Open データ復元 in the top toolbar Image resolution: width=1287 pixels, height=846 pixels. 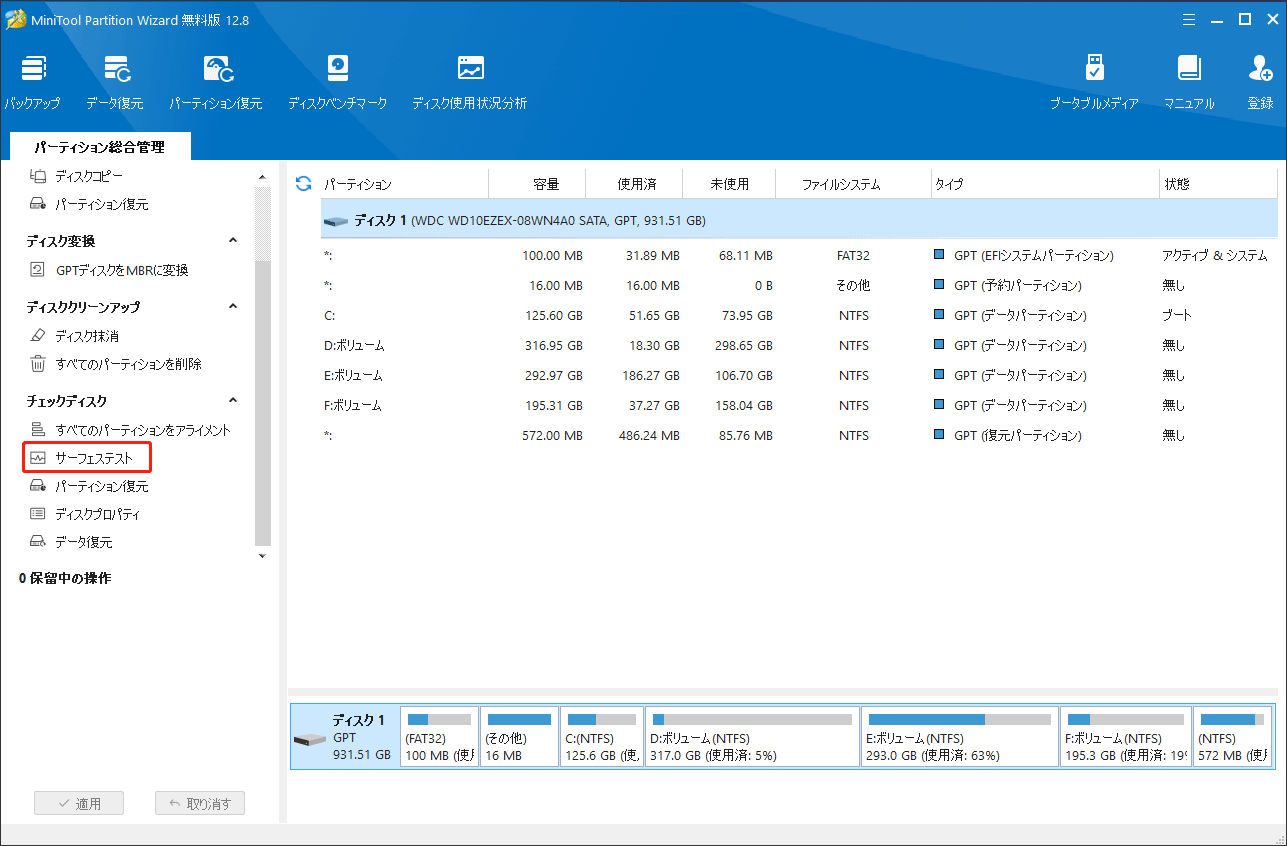115,82
